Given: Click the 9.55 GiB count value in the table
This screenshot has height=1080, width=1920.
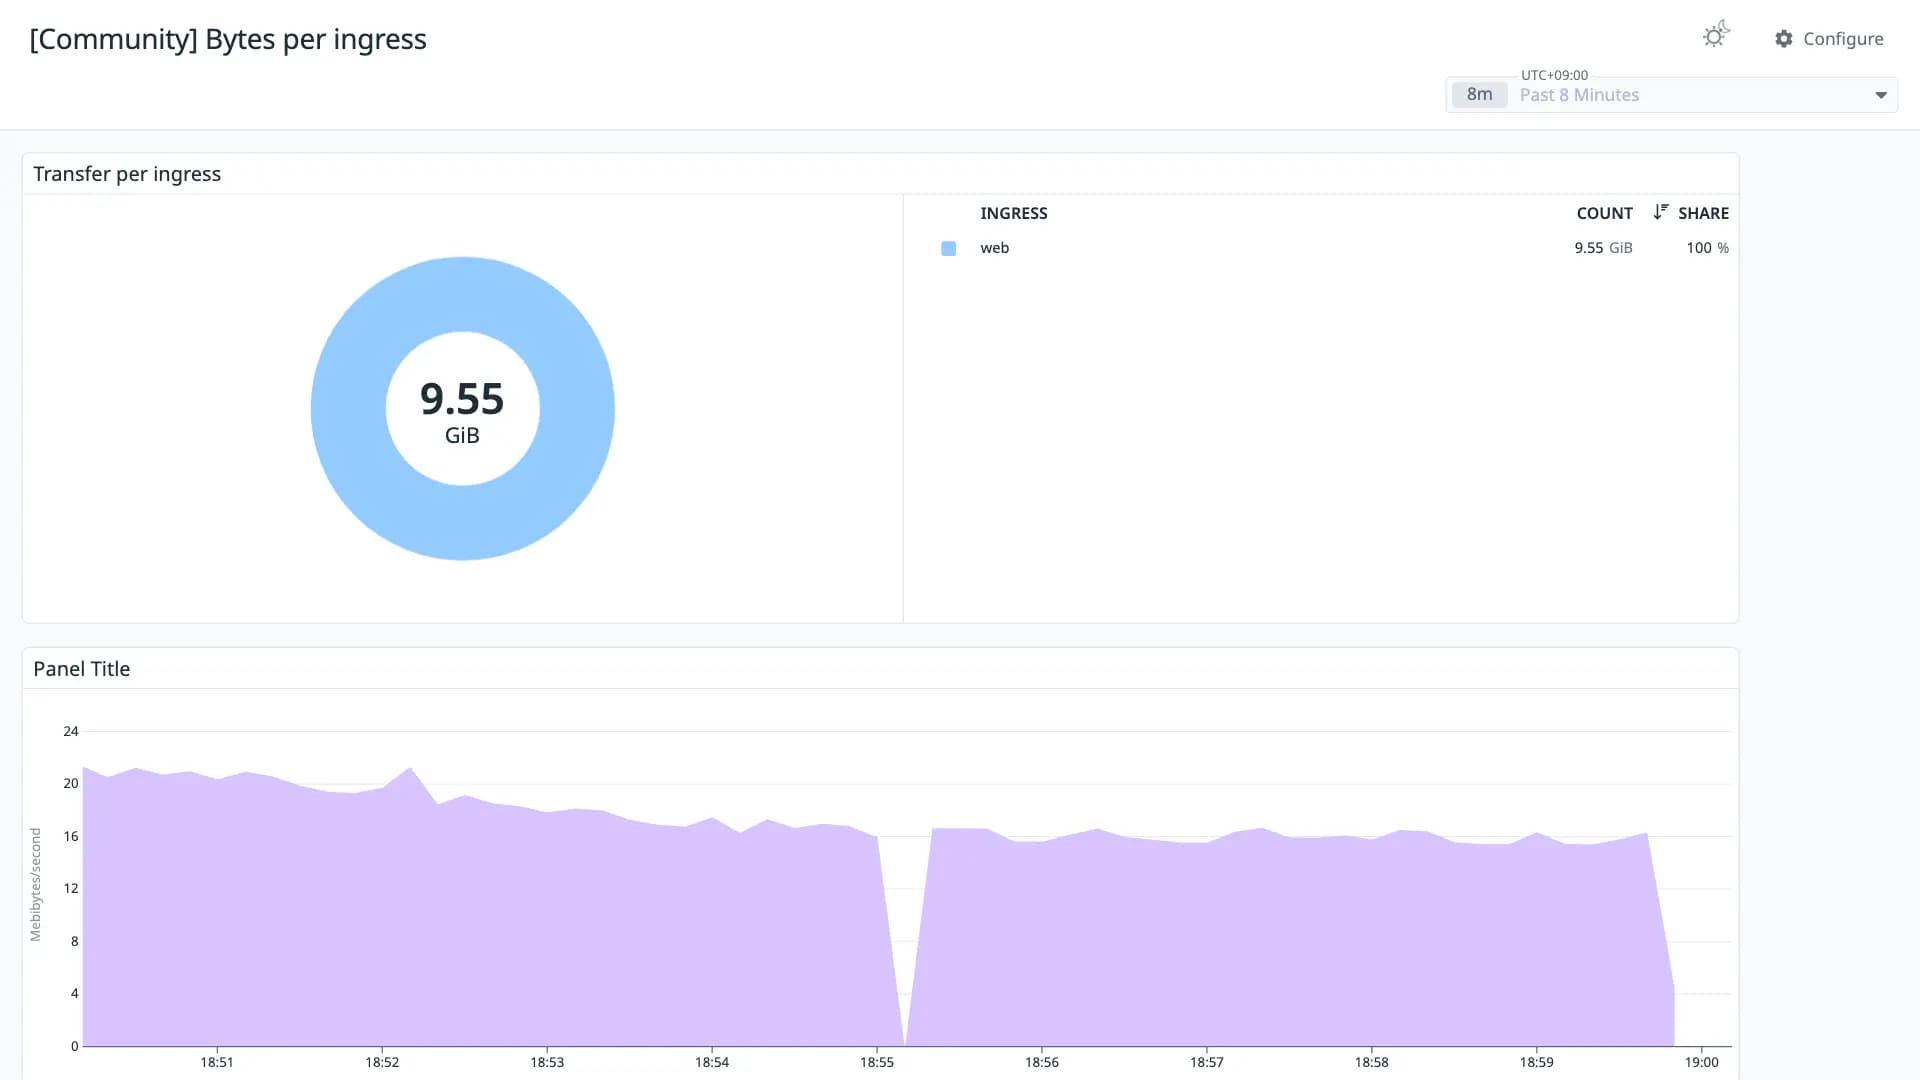Looking at the screenshot, I should point(1603,248).
